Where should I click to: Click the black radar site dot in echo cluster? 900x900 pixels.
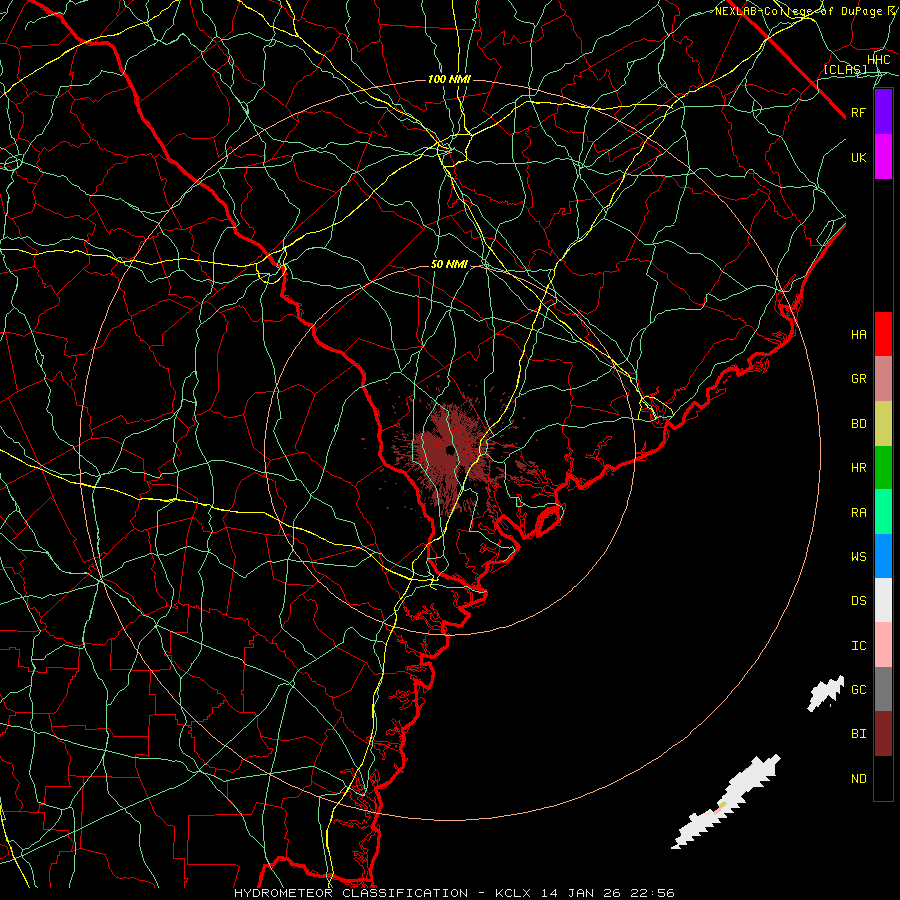pyautogui.click(x=450, y=450)
